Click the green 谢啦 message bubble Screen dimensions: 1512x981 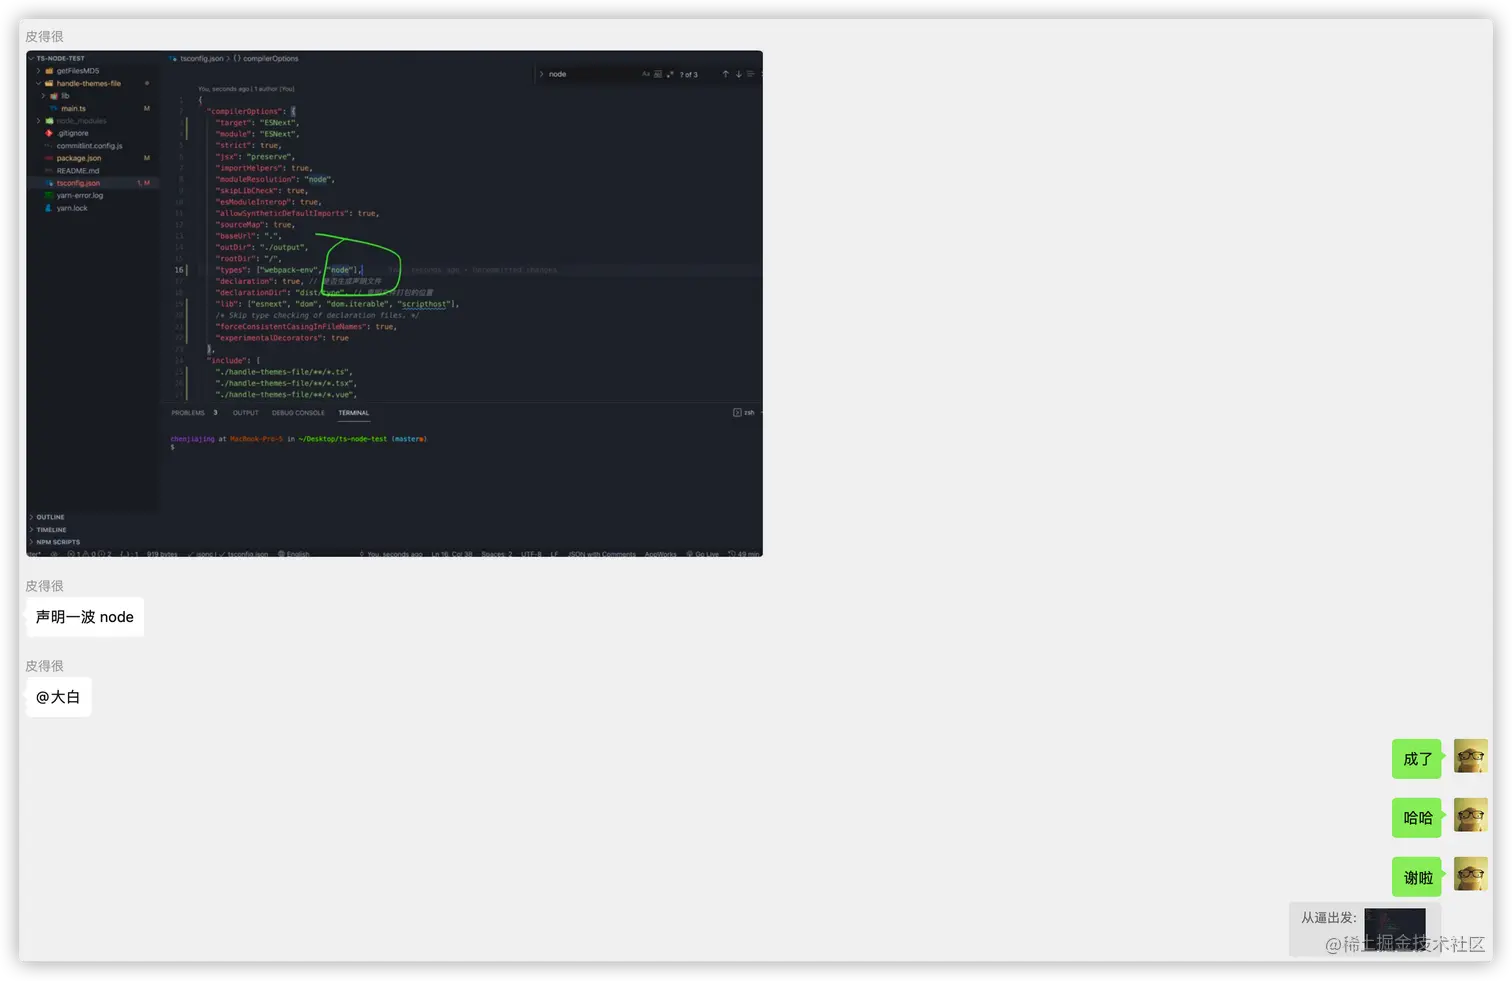click(1417, 877)
